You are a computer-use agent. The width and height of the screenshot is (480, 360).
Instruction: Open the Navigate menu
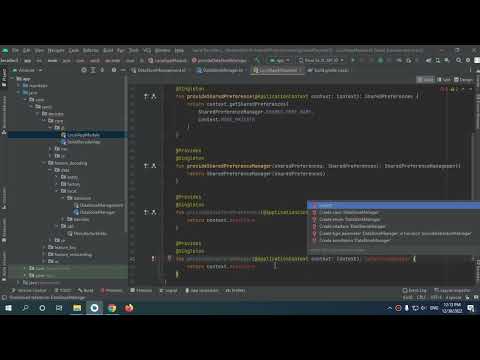click(56, 51)
